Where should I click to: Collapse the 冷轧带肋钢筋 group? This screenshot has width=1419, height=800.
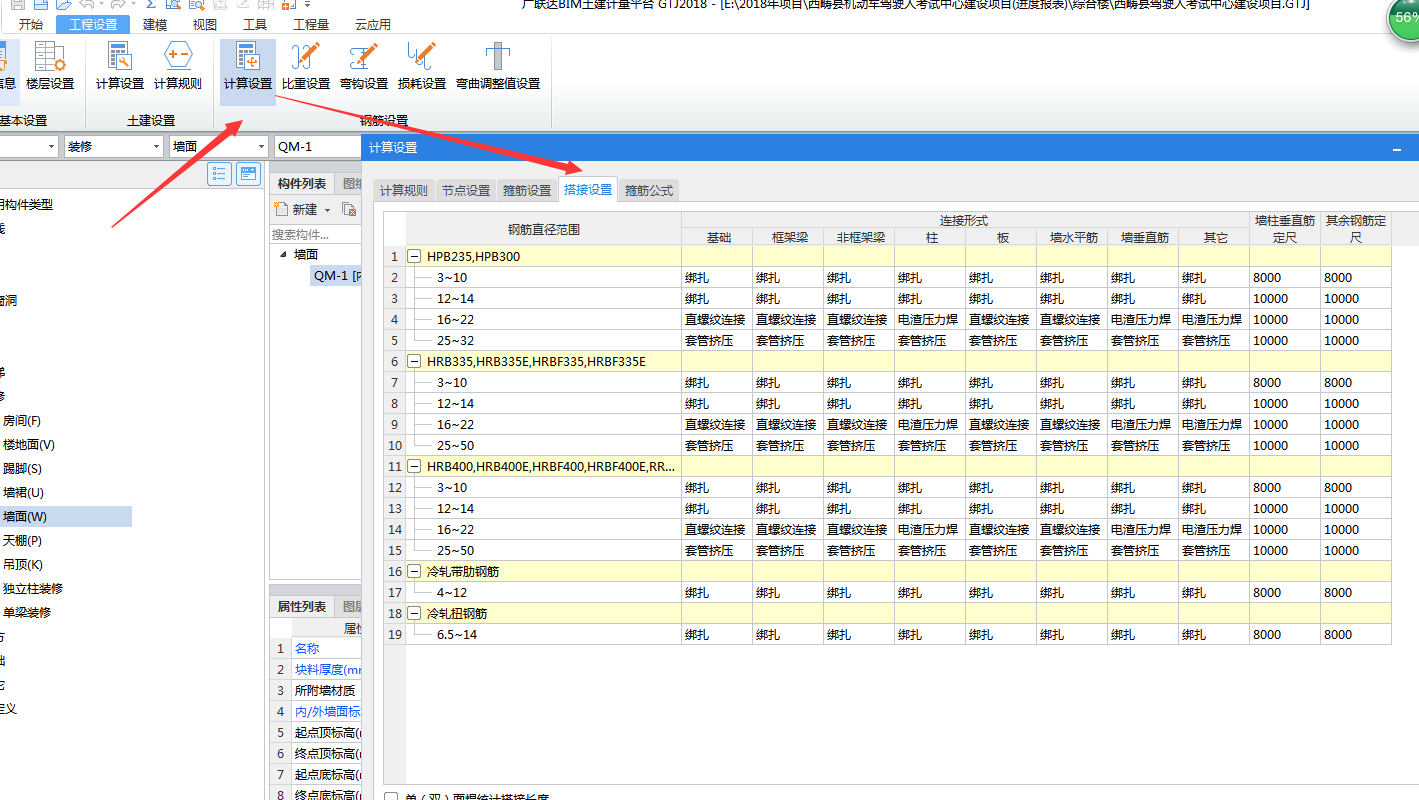pyautogui.click(x=414, y=572)
